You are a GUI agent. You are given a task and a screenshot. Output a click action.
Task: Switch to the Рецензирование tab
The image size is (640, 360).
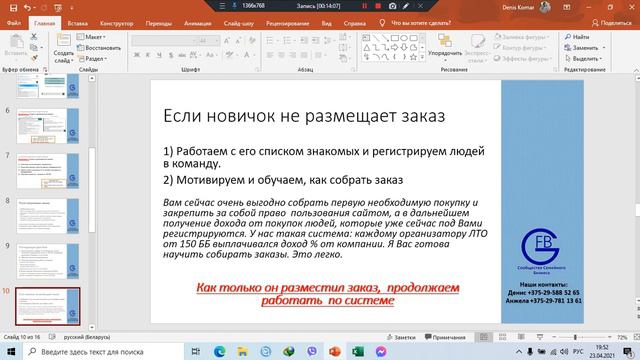[x=287, y=23]
